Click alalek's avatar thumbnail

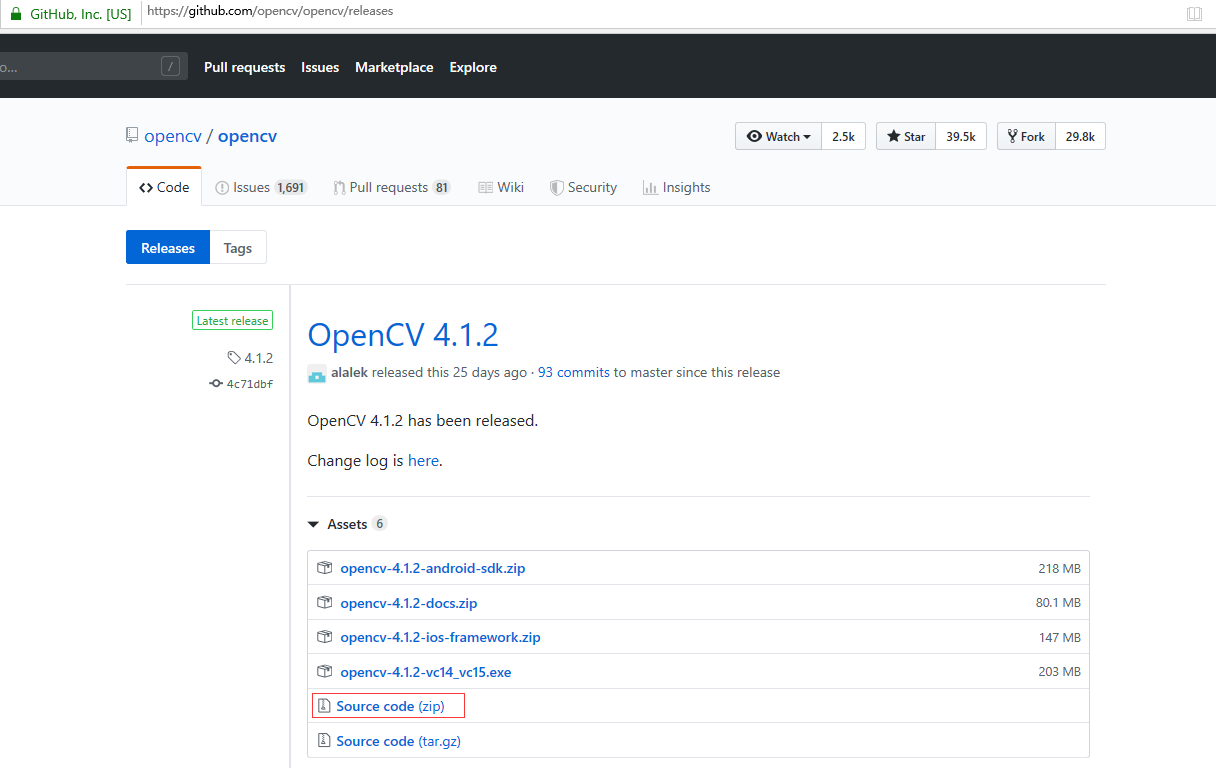316,373
